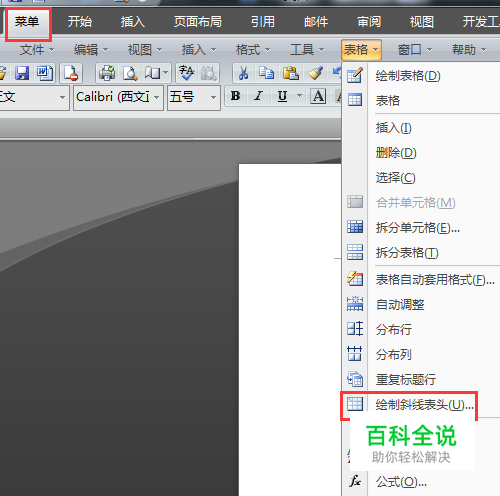The height and width of the screenshot is (496, 500).
Task: Click the Save floppy disk icon
Action: click(x=22, y=73)
